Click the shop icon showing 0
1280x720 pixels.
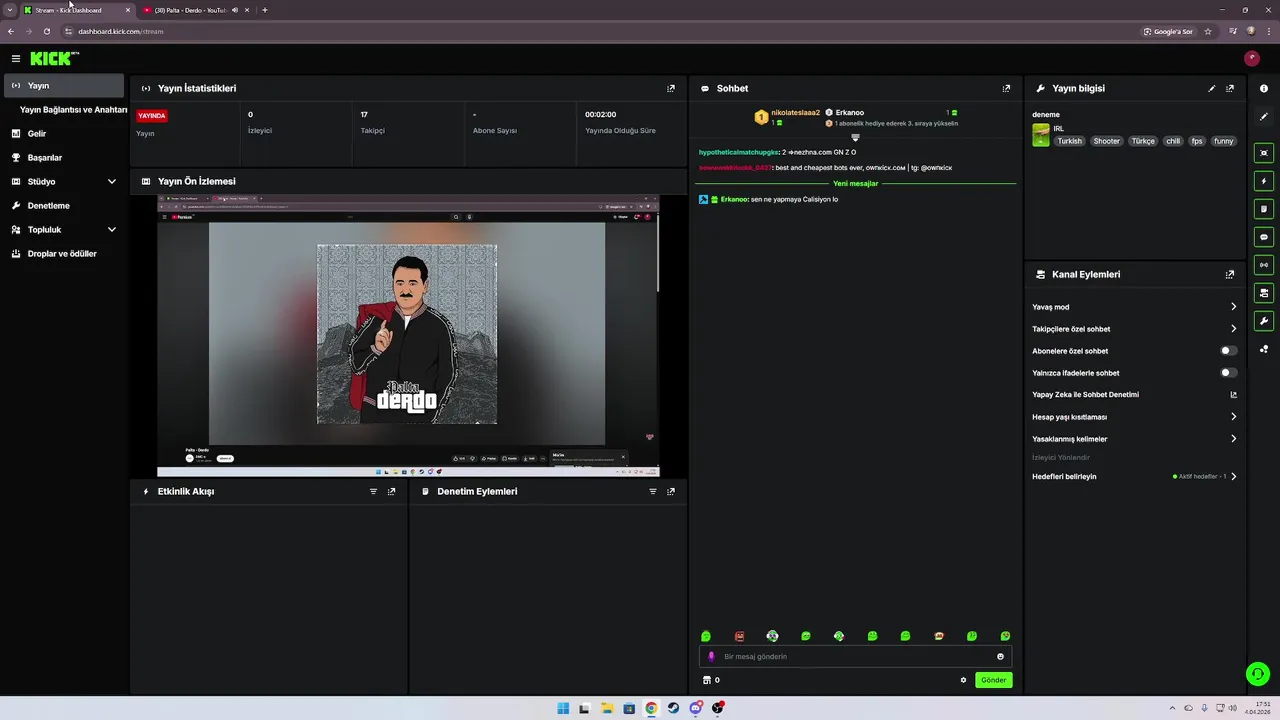point(711,680)
